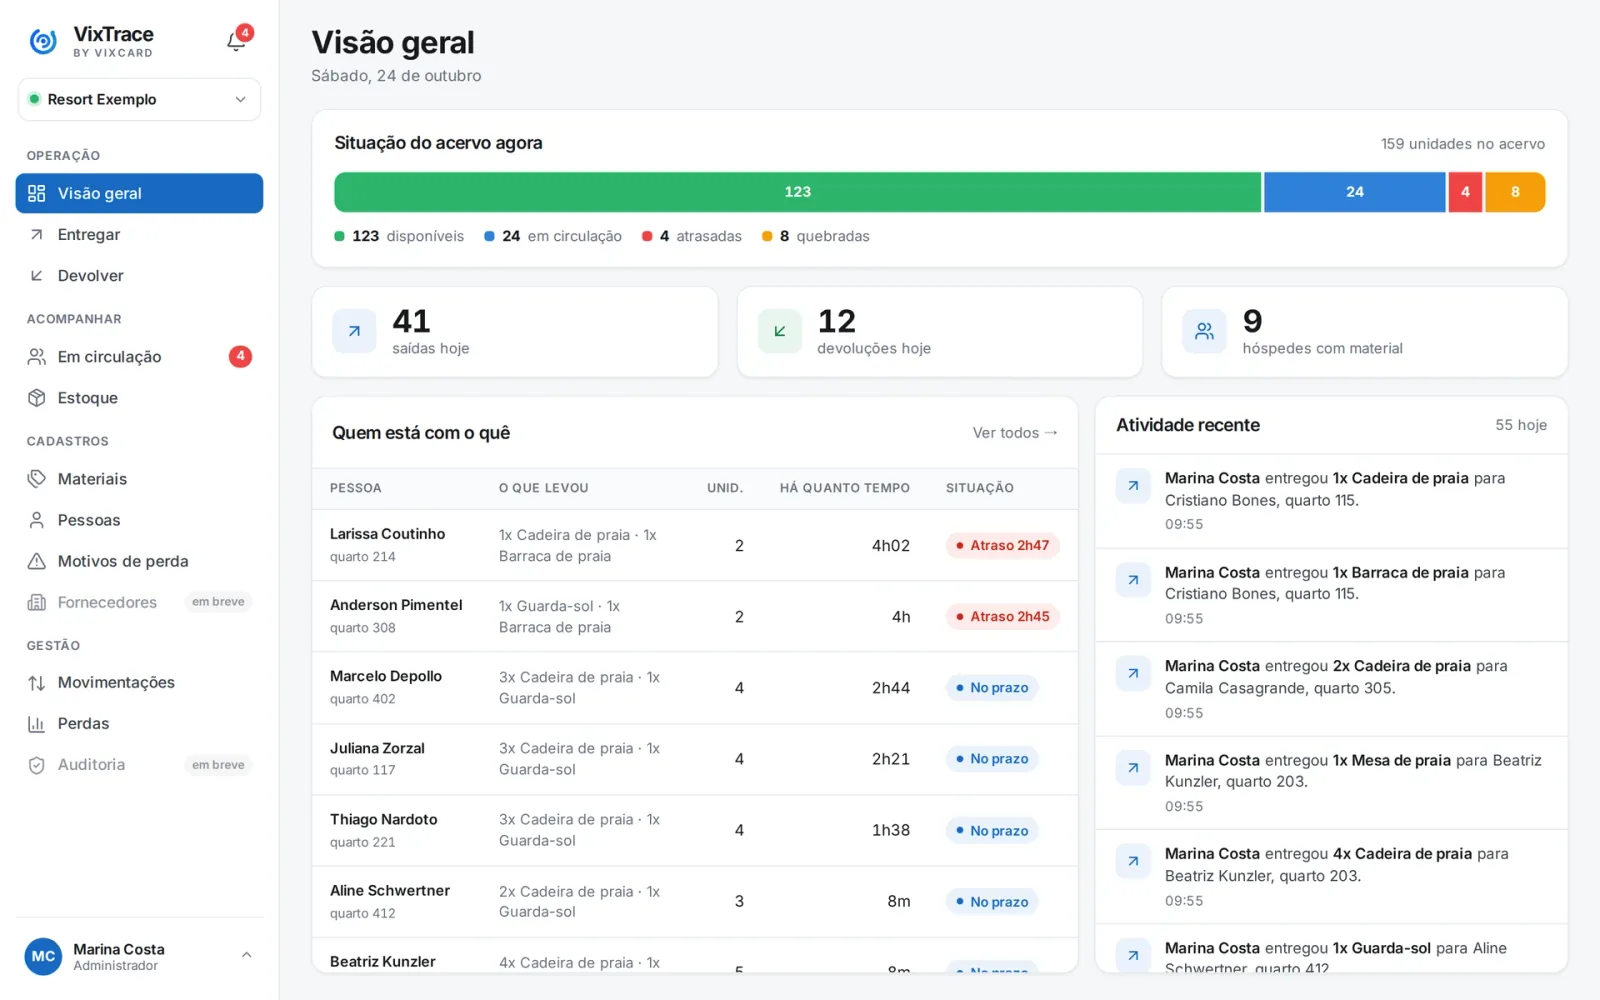The image size is (1600, 1000).
Task: Select Visão geral in the sidebar
Action: 139,193
